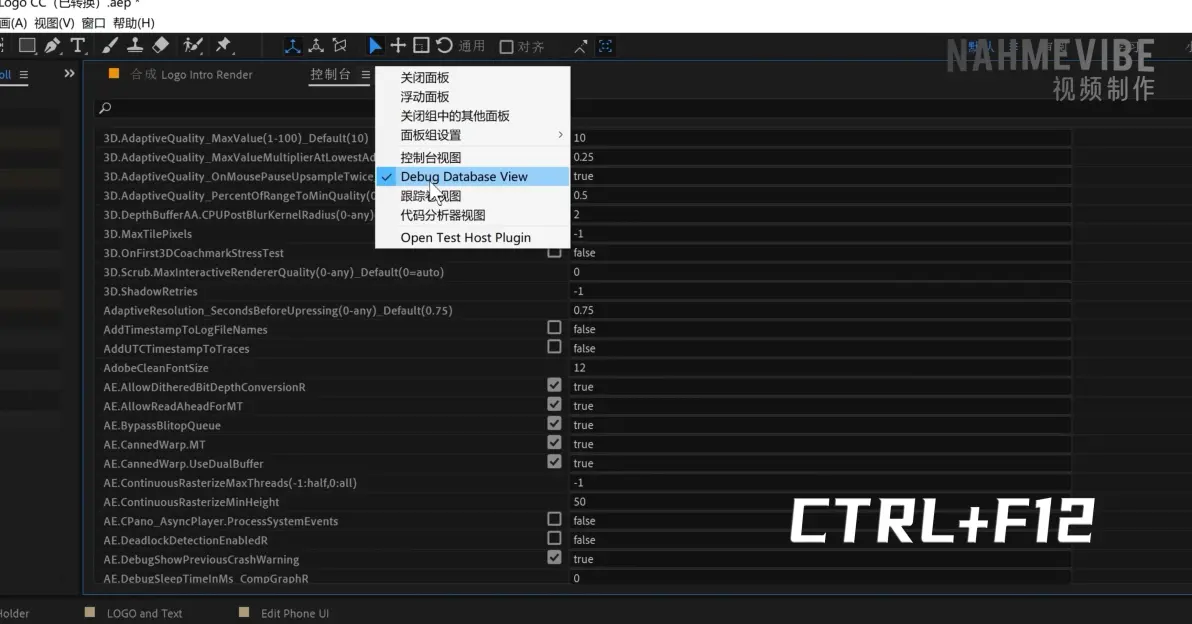Select the Clone Stamp tool
The image size is (1192, 624).
tap(135, 46)
